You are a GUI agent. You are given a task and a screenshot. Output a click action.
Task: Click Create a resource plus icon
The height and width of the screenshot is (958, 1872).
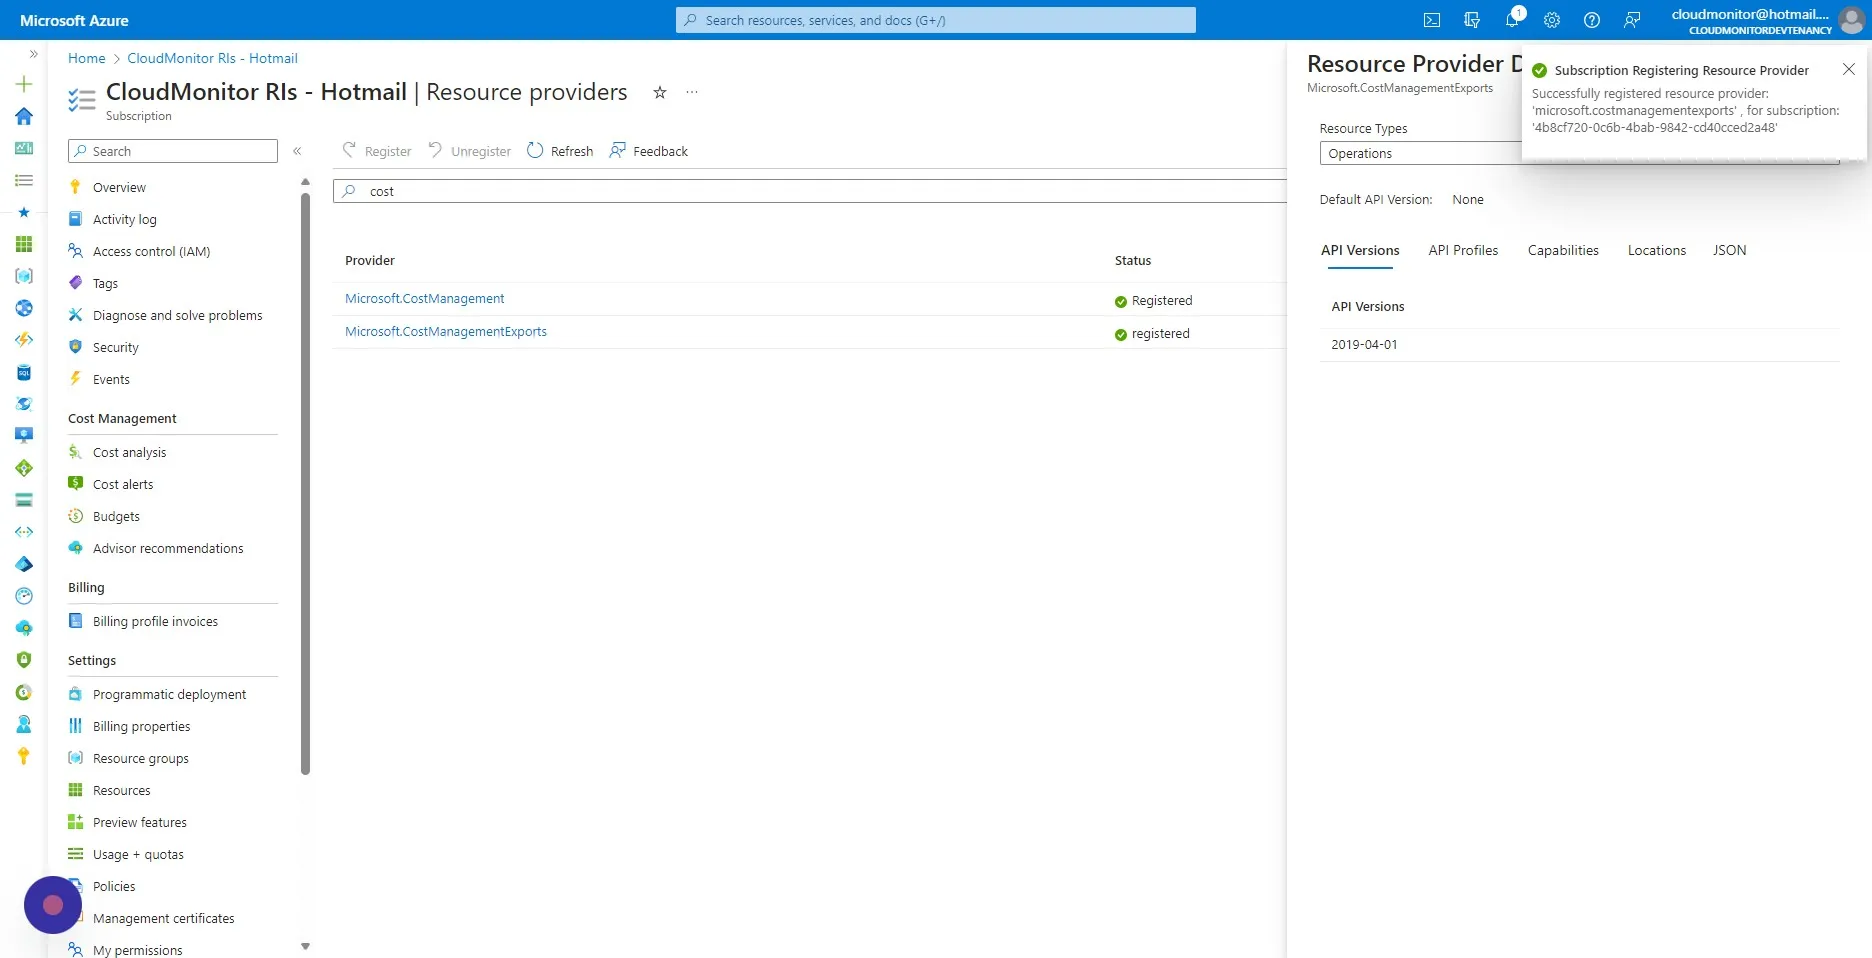pos(24,84)
